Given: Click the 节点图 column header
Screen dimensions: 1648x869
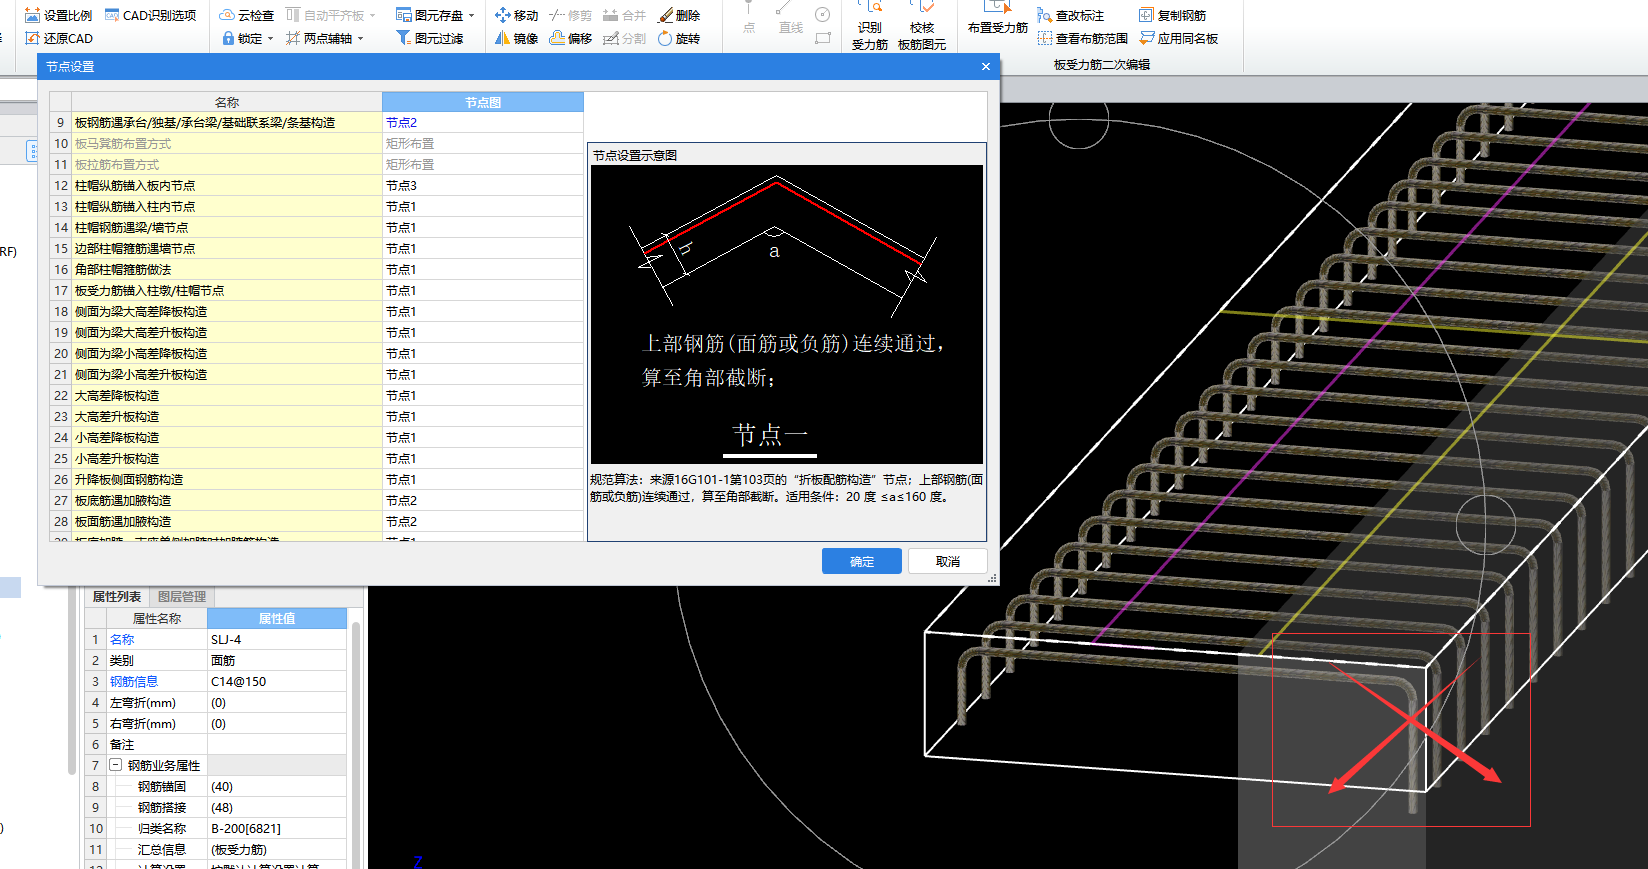Looking at the screenshot, I should (x=483, y=102).
